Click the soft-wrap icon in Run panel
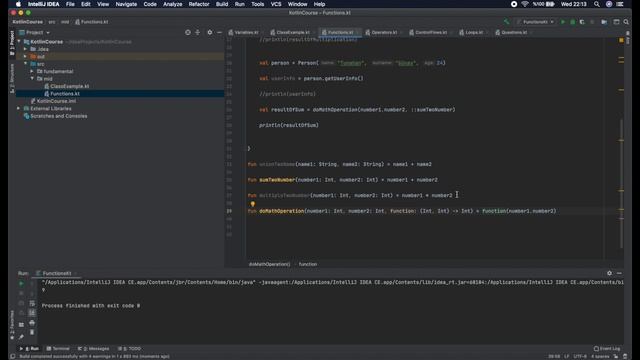This screenshot has width=640, height=360. pos(32,303)
